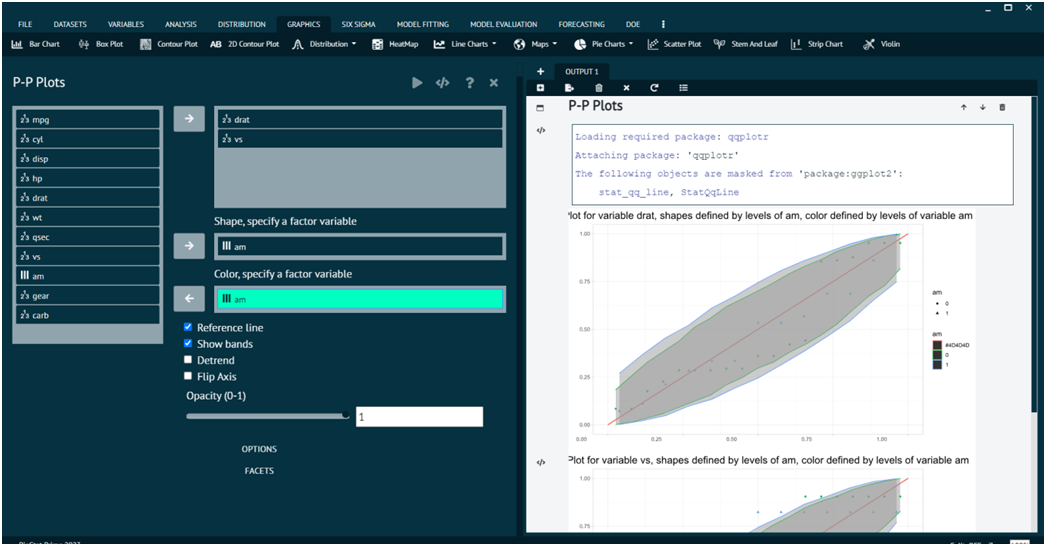
Task: Click the delete (trash) icon in output toolbar
Action: tap(598, 87)
